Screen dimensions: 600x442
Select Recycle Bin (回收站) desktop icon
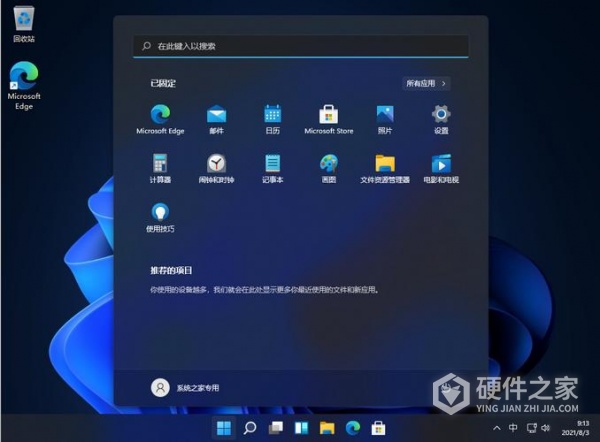click(24, 25)
